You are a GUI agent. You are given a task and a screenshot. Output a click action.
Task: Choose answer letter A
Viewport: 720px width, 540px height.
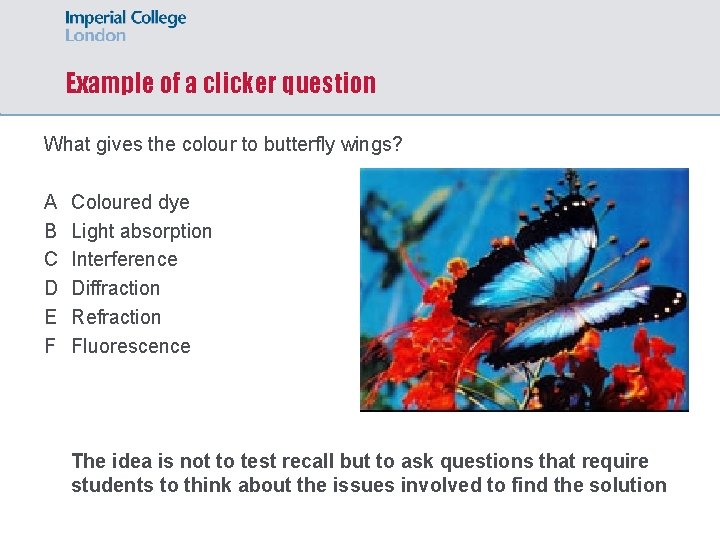(x=50, y=202)
